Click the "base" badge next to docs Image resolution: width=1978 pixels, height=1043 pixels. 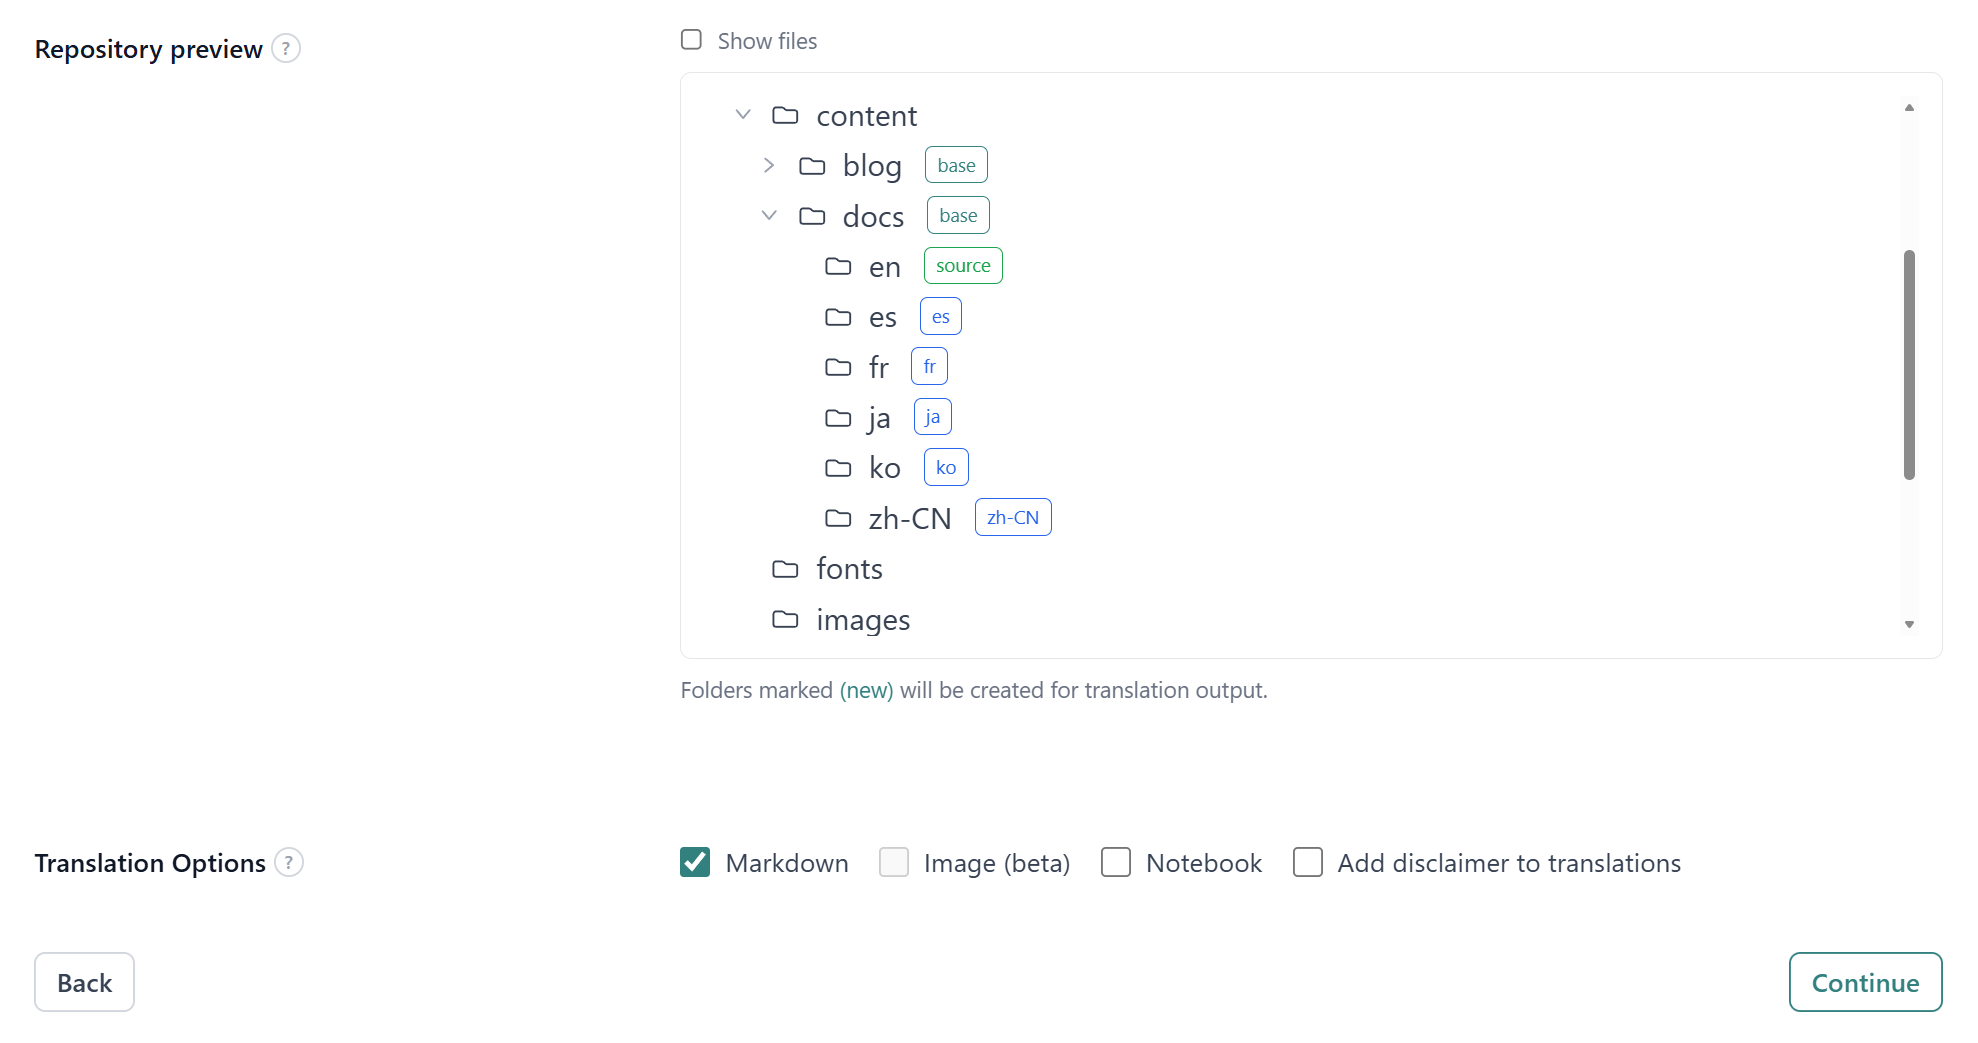click(957, 215)
